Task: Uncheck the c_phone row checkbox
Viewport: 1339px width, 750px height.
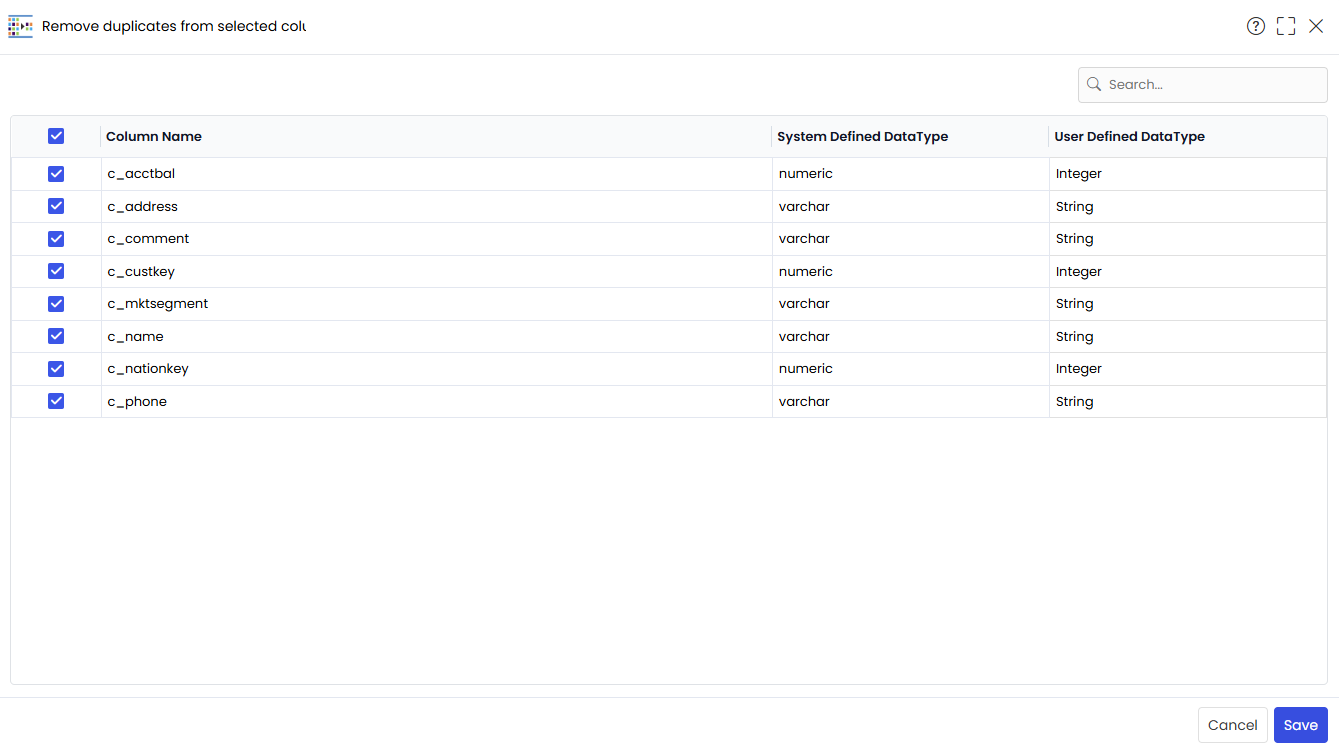Action: point(56,401)
